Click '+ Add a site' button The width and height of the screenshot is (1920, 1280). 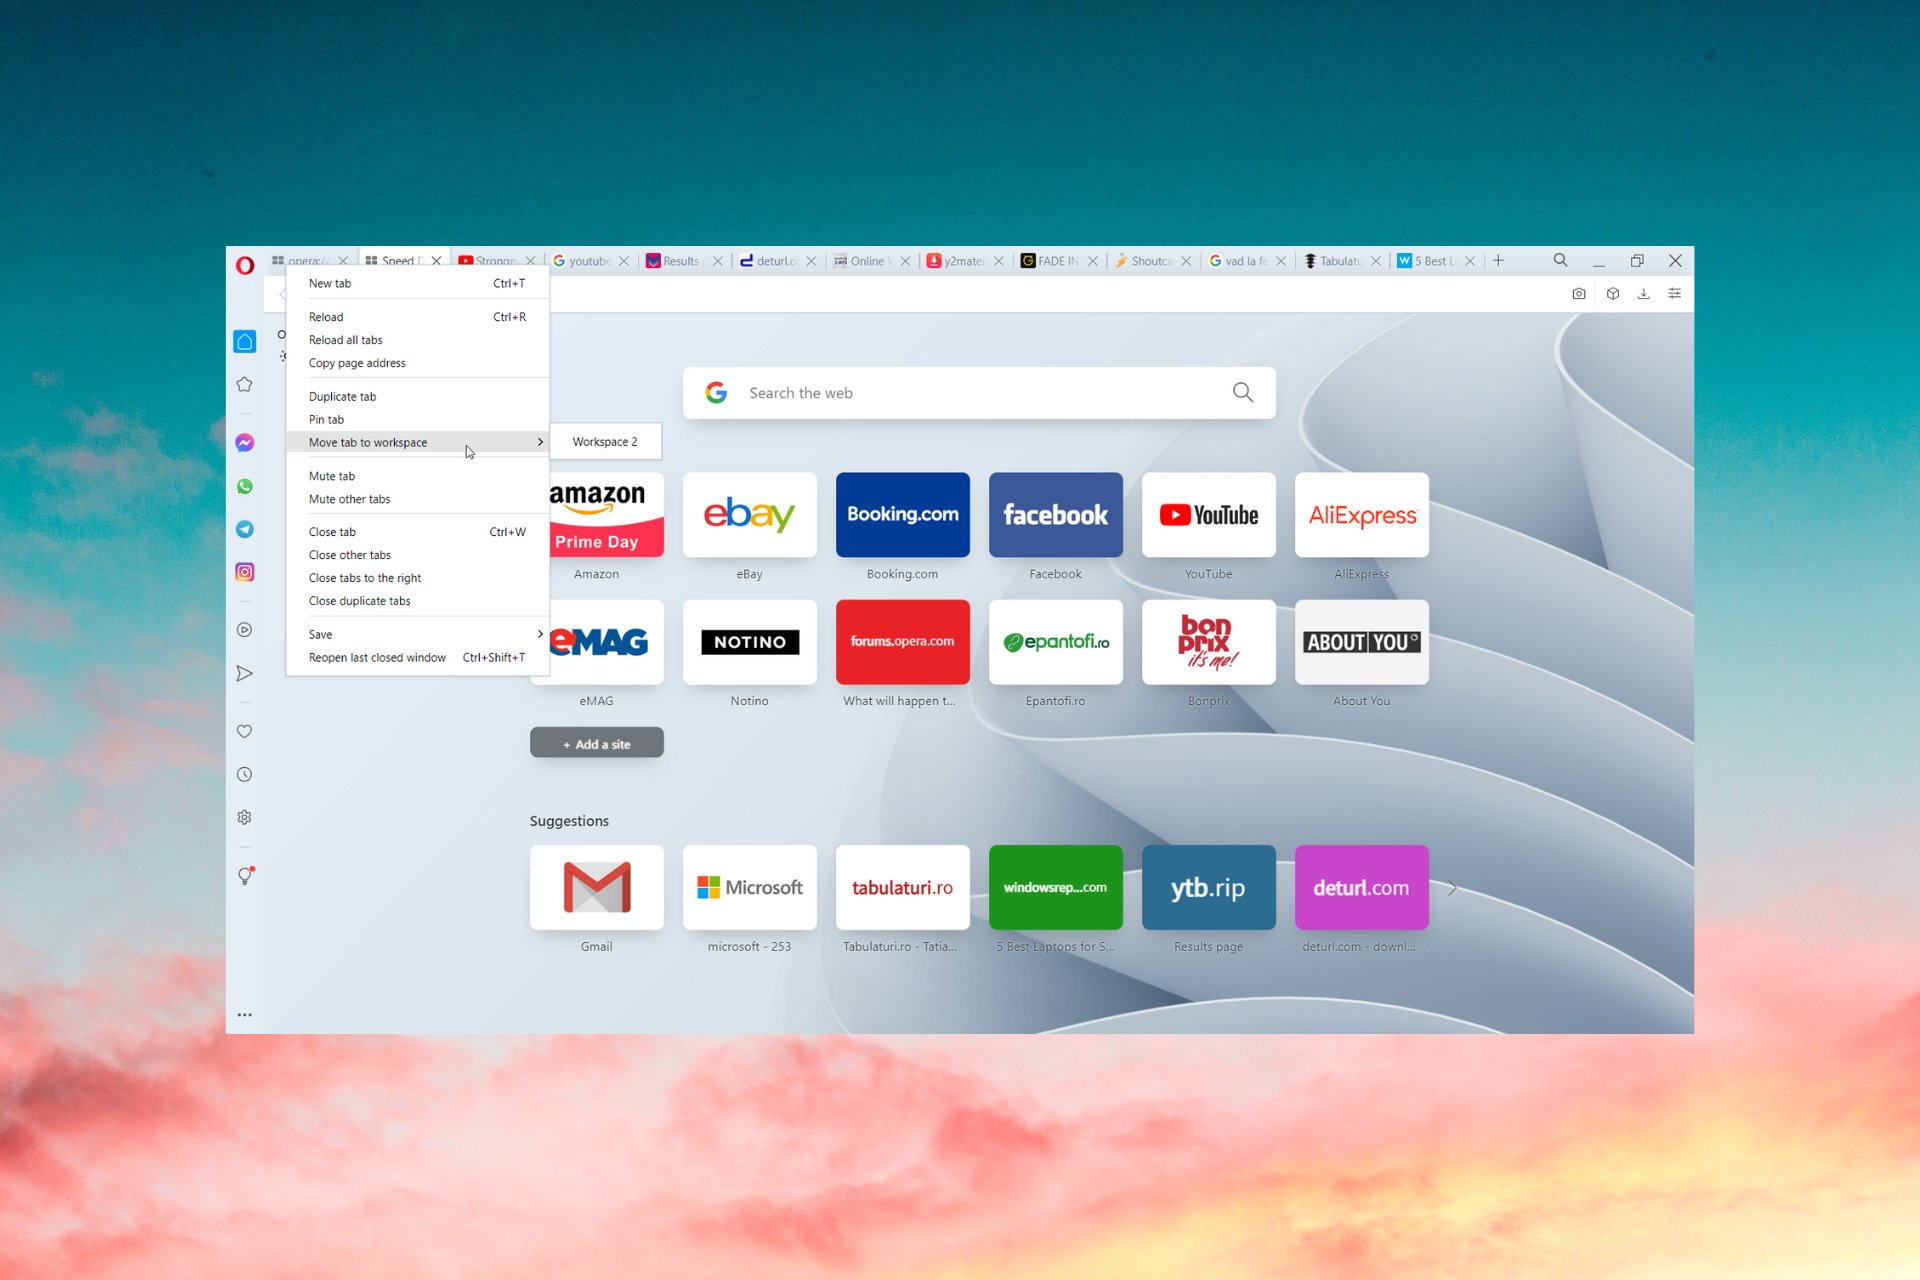tap(597, 743)
